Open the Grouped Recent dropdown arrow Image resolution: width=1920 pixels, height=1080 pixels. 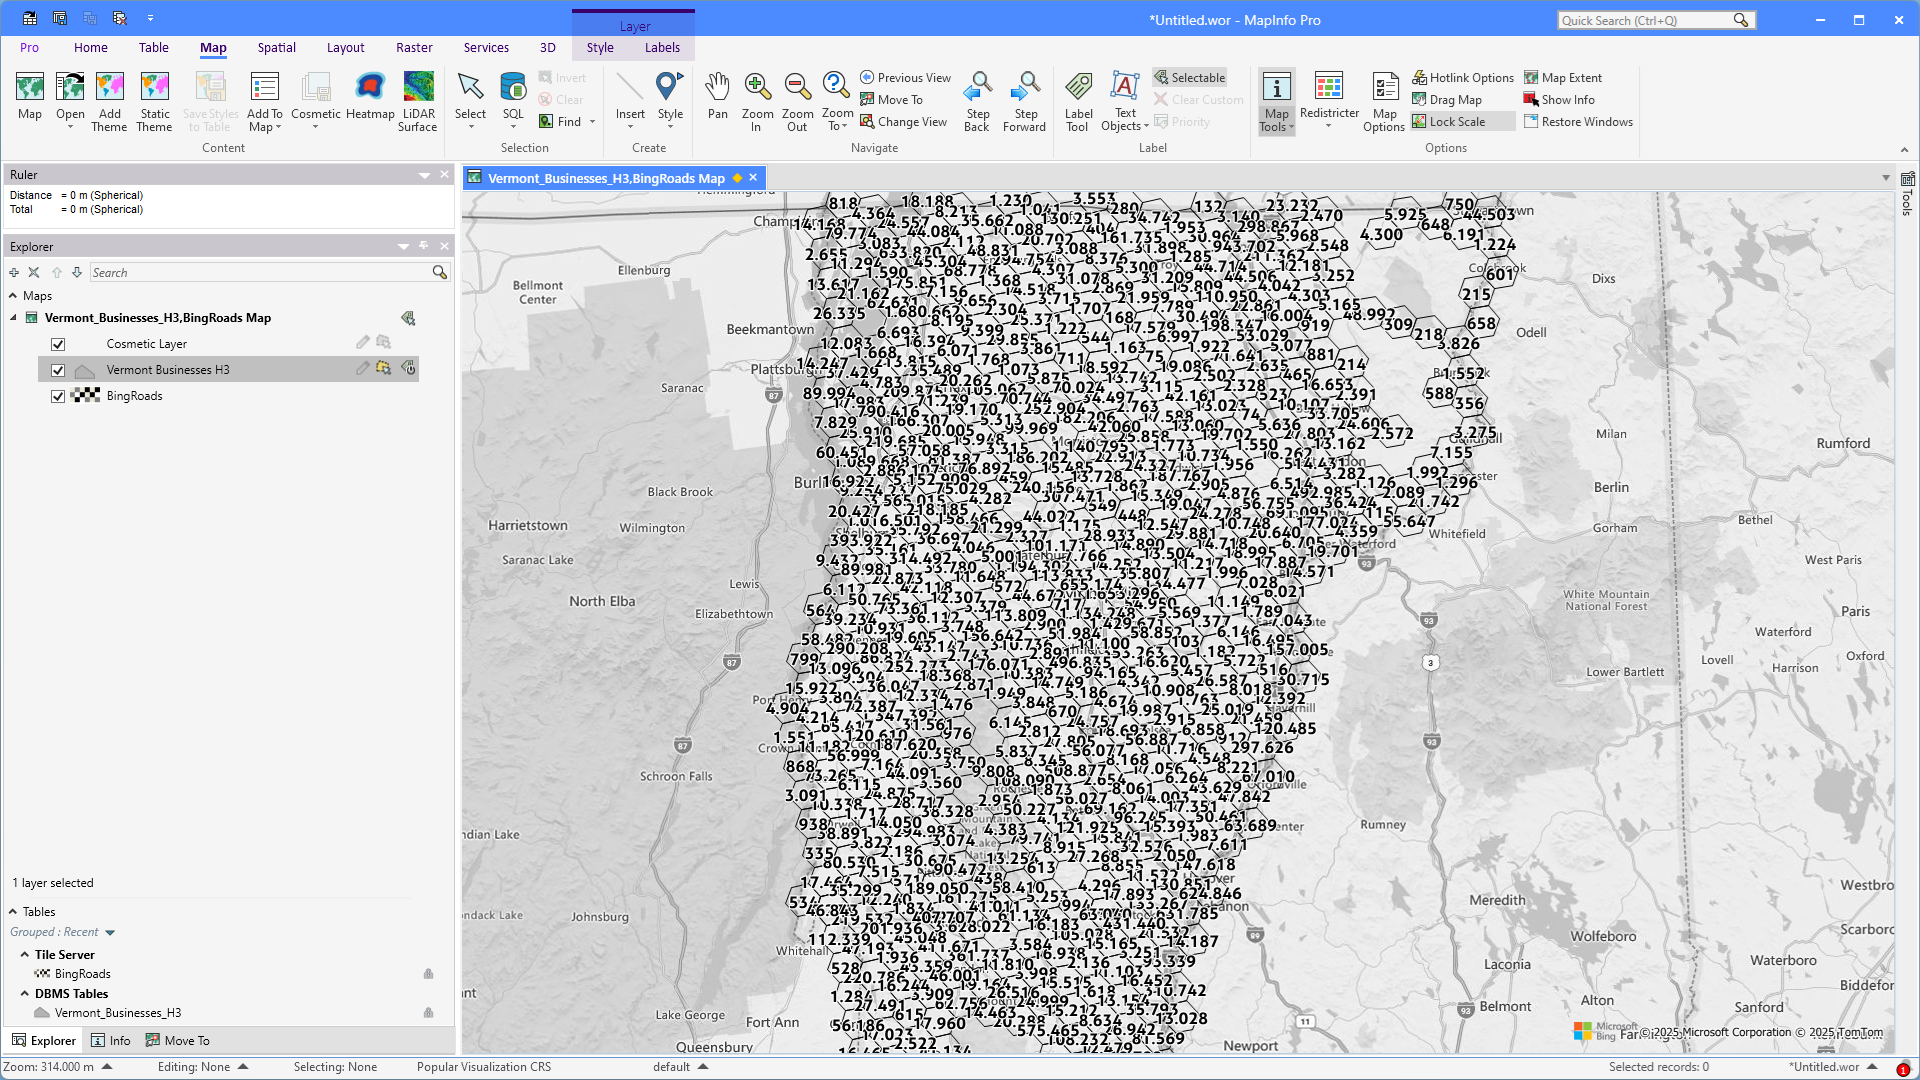pyautogui.click(x=110, y=933)
